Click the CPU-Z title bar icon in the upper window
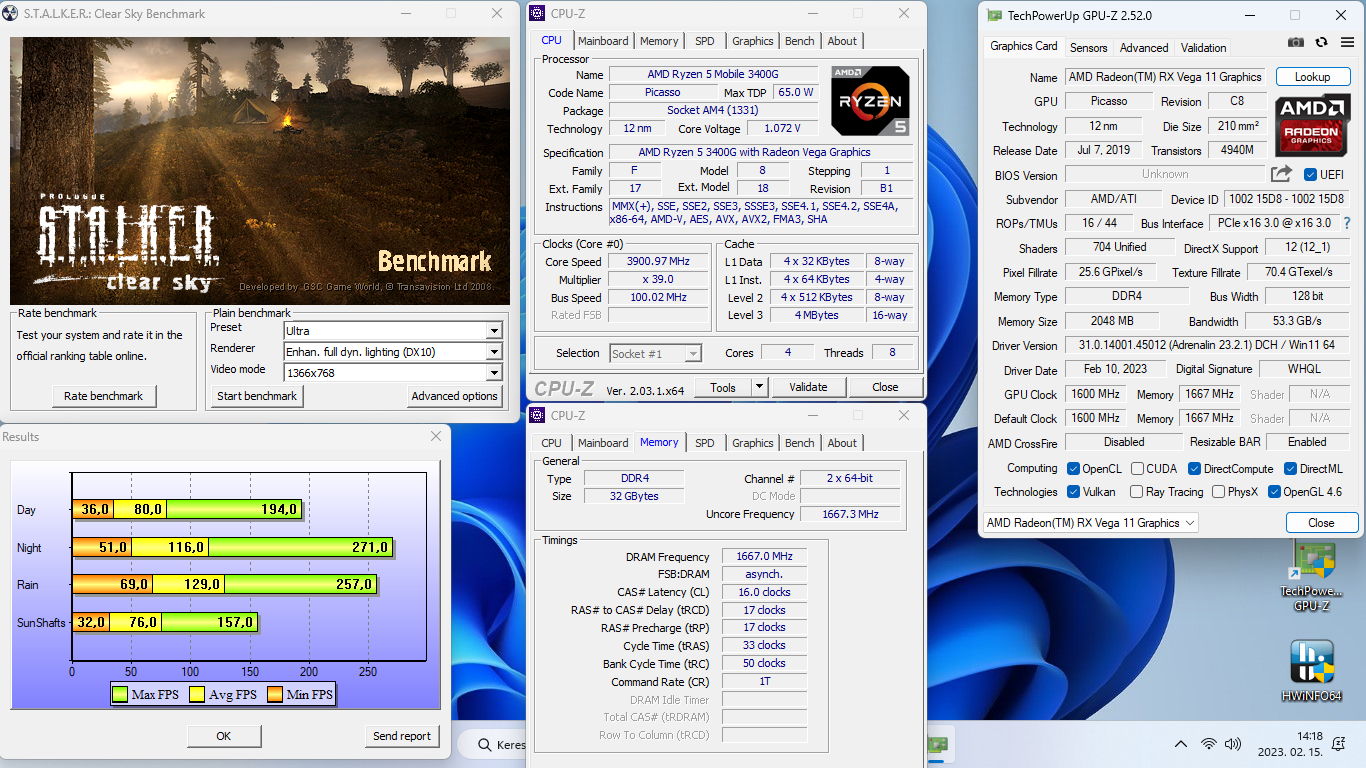 point(539,13)
